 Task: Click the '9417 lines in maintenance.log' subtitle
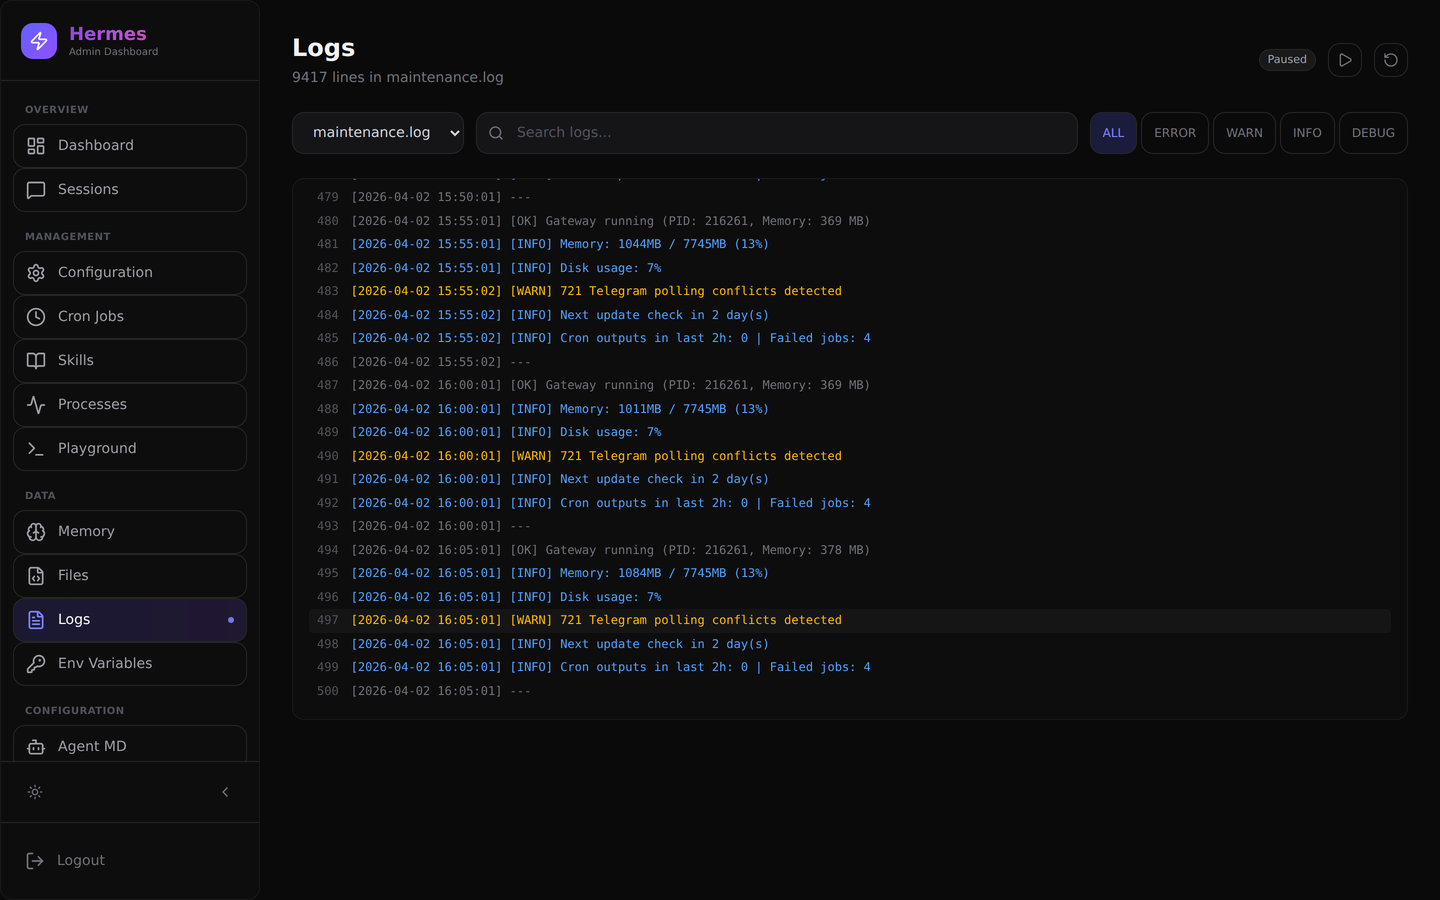pyautogui.click(x=398, y=77)
